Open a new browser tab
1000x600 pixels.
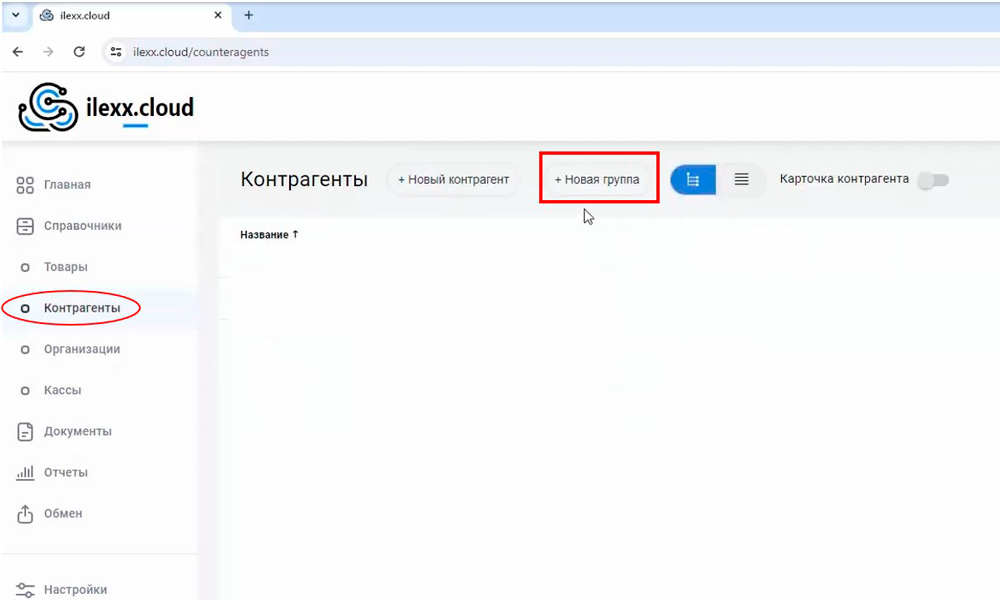249,15
